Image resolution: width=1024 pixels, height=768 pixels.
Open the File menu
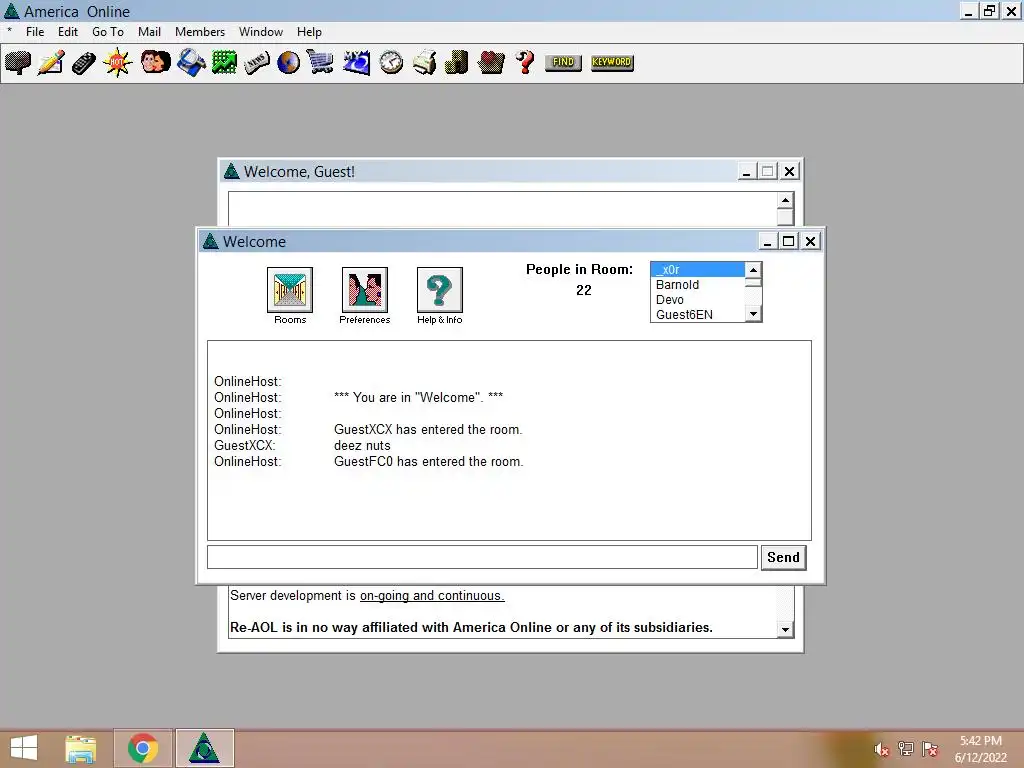pos(35,32)
